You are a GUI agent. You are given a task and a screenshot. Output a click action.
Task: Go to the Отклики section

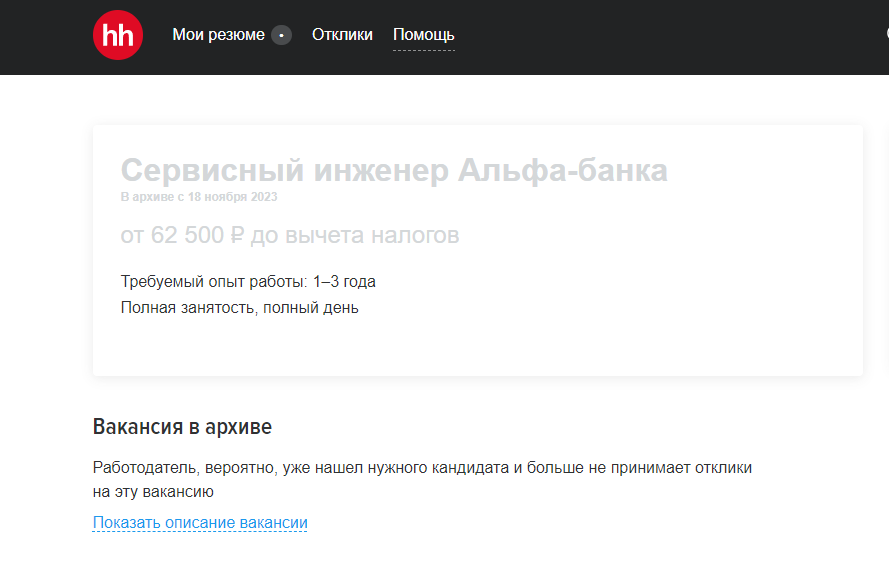[x=342, y=35]
